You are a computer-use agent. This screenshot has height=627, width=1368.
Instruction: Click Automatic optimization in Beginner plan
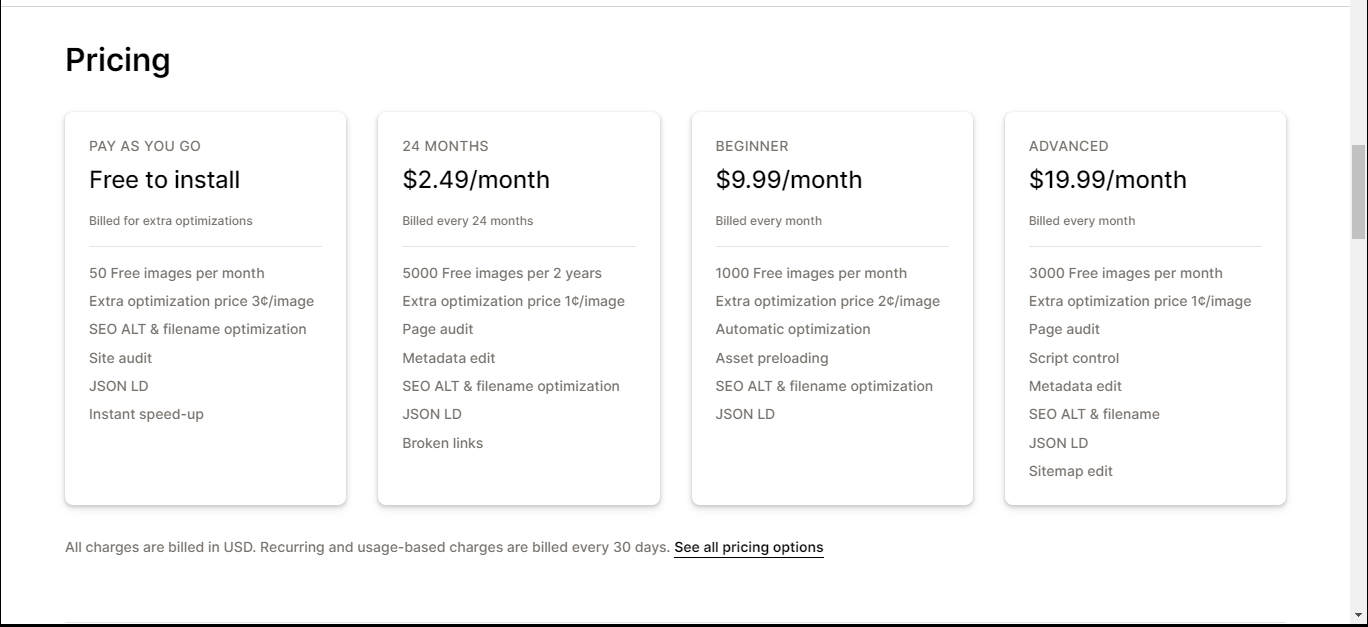[793, 329]
